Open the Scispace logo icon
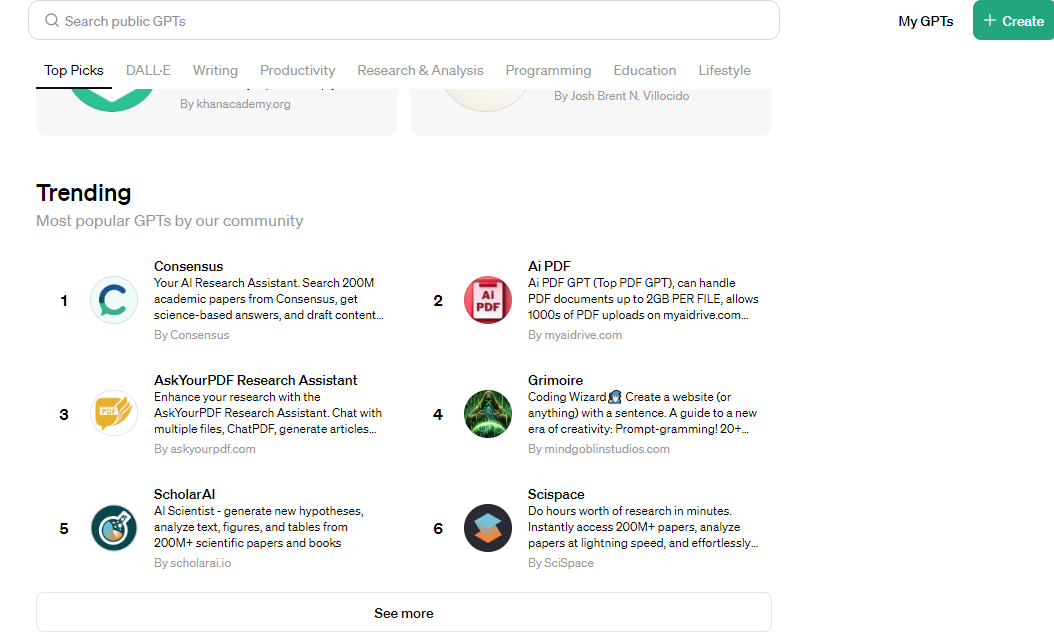The height and width of the screenshot is (644, 1054). 487,528
